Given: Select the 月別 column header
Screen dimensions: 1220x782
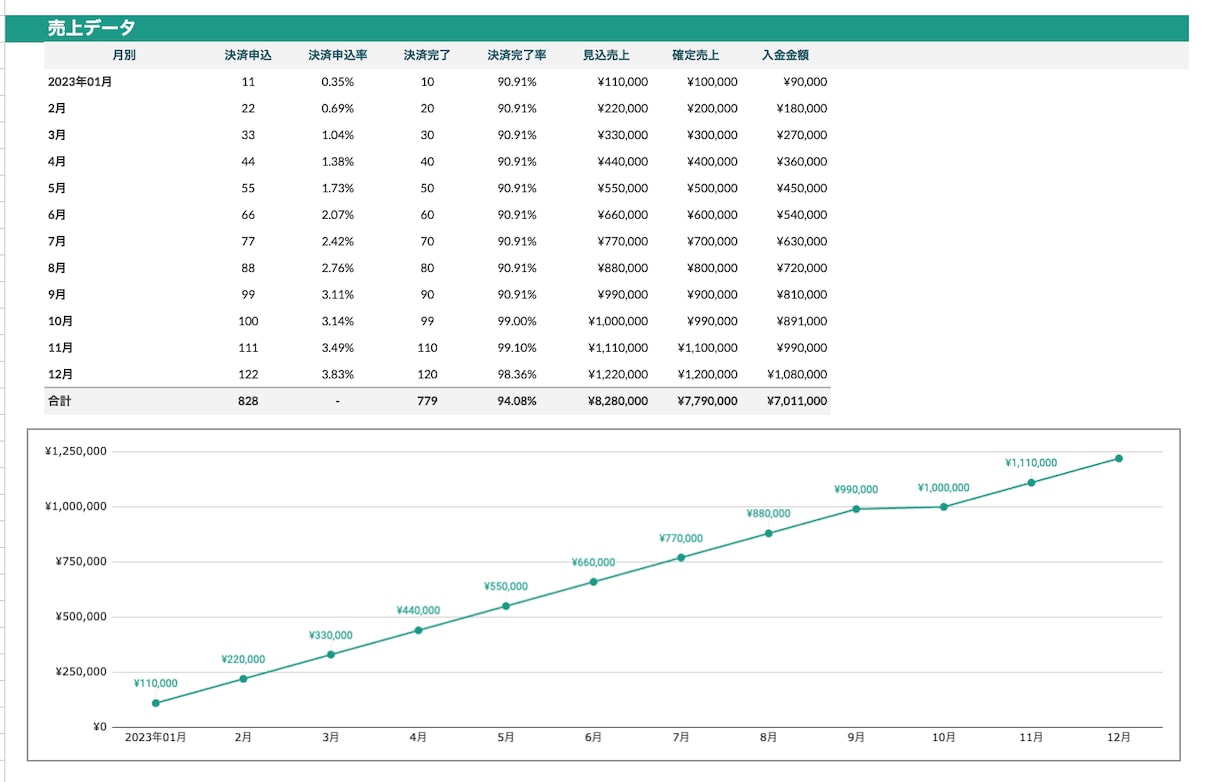Looking at the screenshot, I should [x=124, y=55].
